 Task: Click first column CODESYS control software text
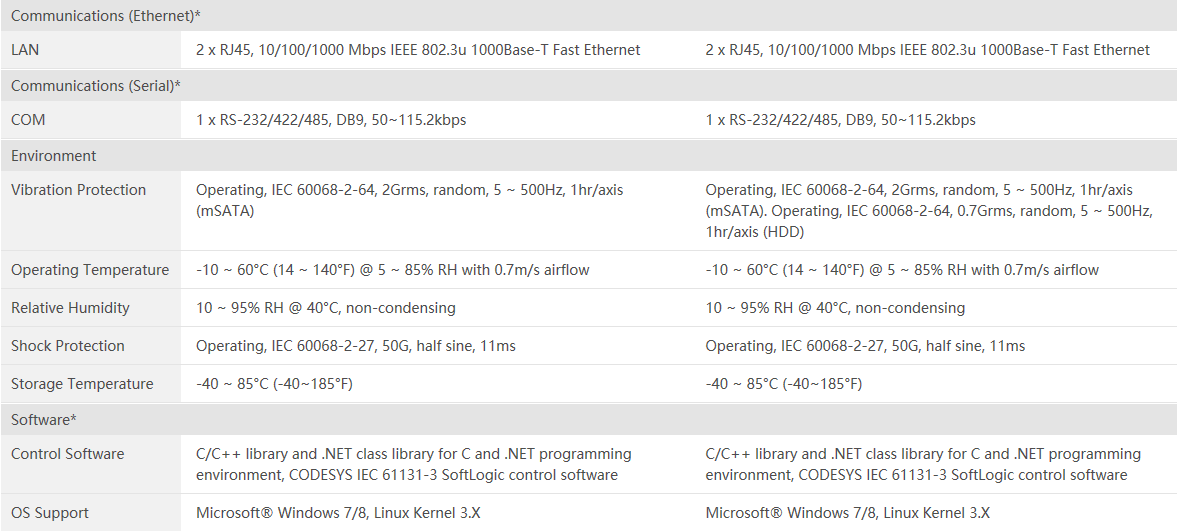(414, 464)
